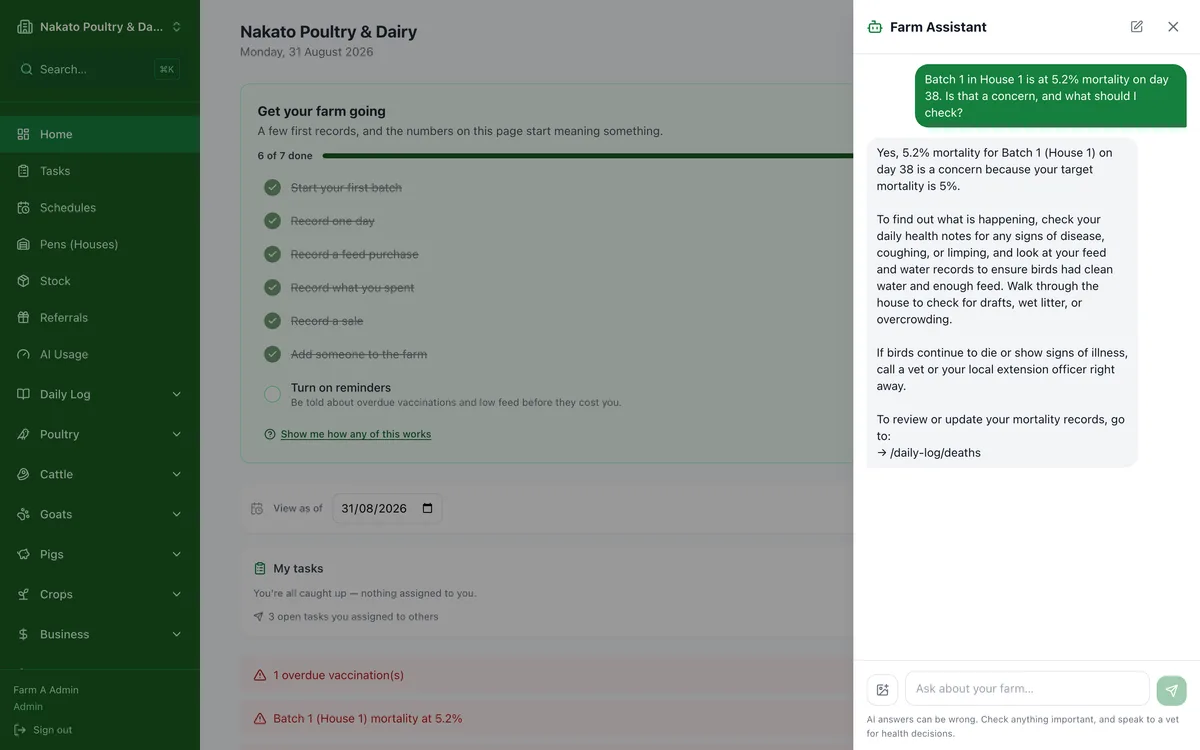Image resolution: width=1200 pixels, height=750 pixels.
Task: Click the Cattle icon in sidebar
Action: pos(24,474)
